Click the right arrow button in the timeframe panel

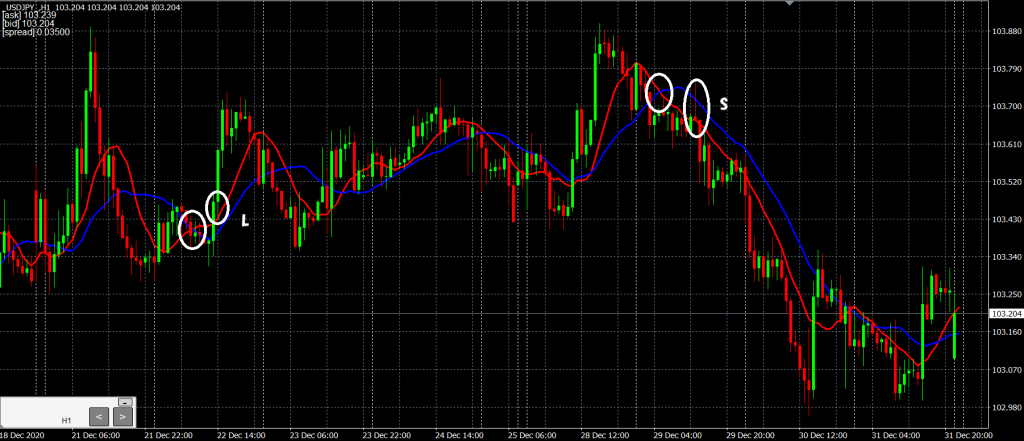pos(122,415)
